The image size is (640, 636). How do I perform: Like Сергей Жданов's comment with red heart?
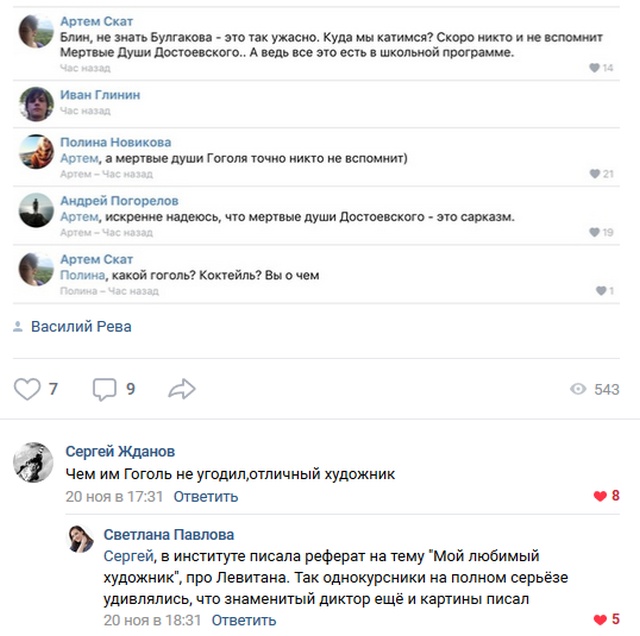pos(600,496)
